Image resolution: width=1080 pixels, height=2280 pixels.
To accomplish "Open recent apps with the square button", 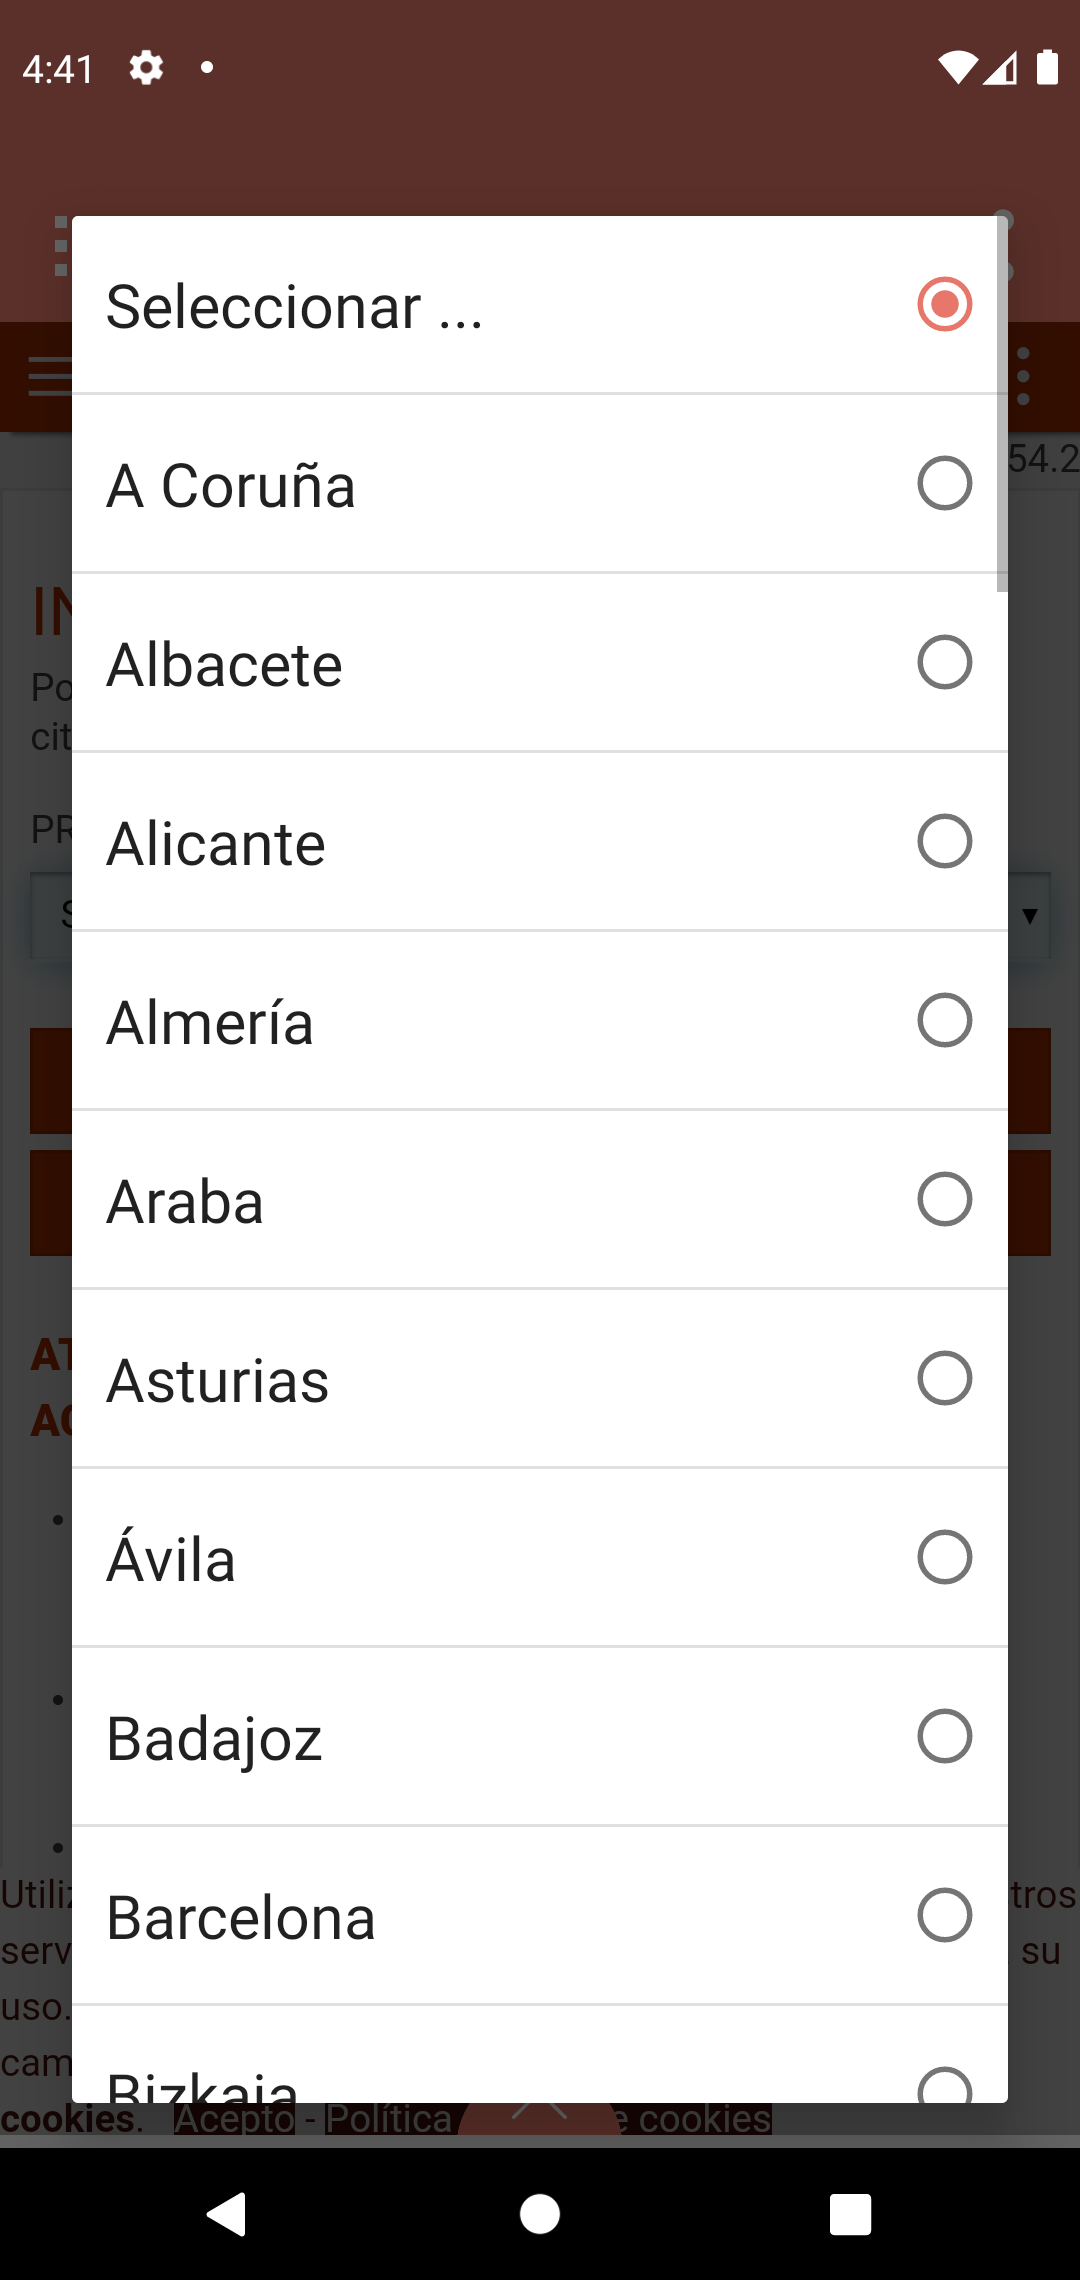I will point(850,2213).
